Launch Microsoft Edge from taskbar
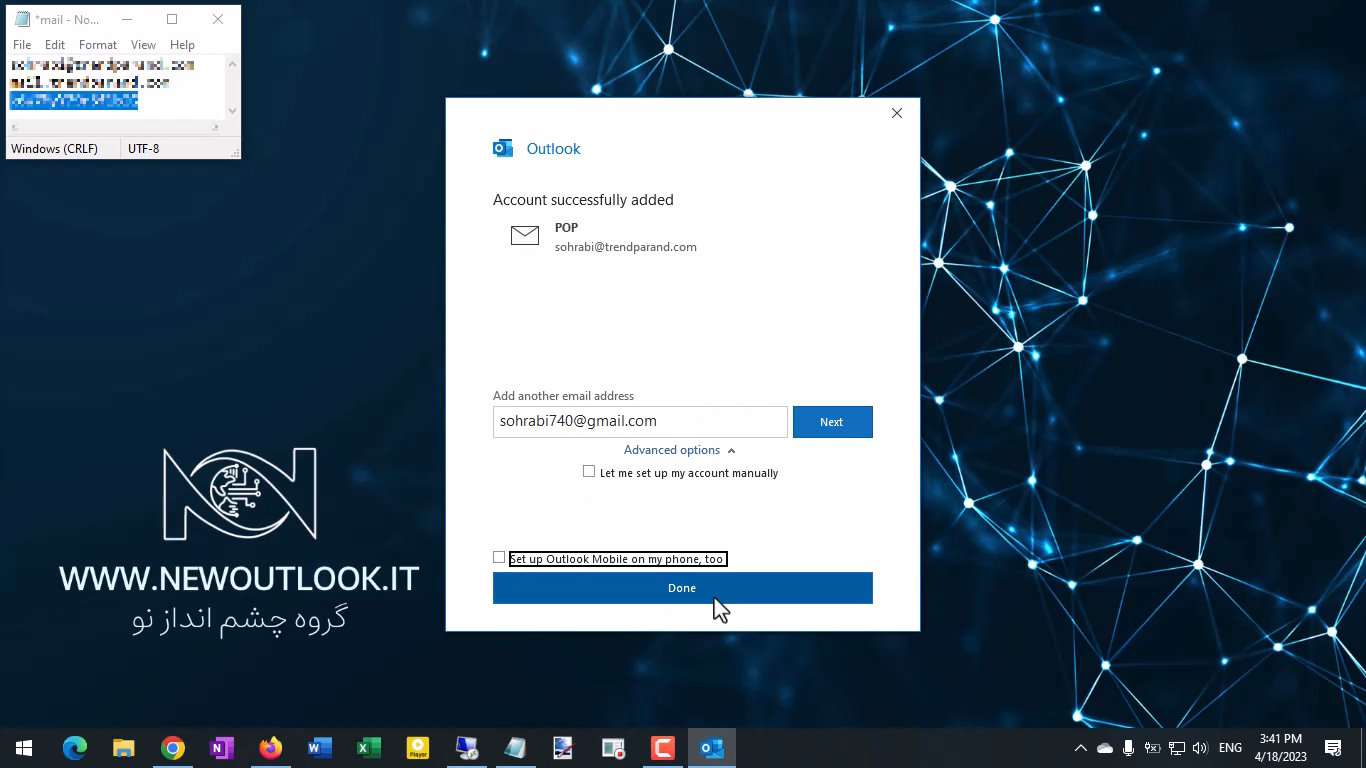This screenshot has height=768, width=1366. [75, 748]
